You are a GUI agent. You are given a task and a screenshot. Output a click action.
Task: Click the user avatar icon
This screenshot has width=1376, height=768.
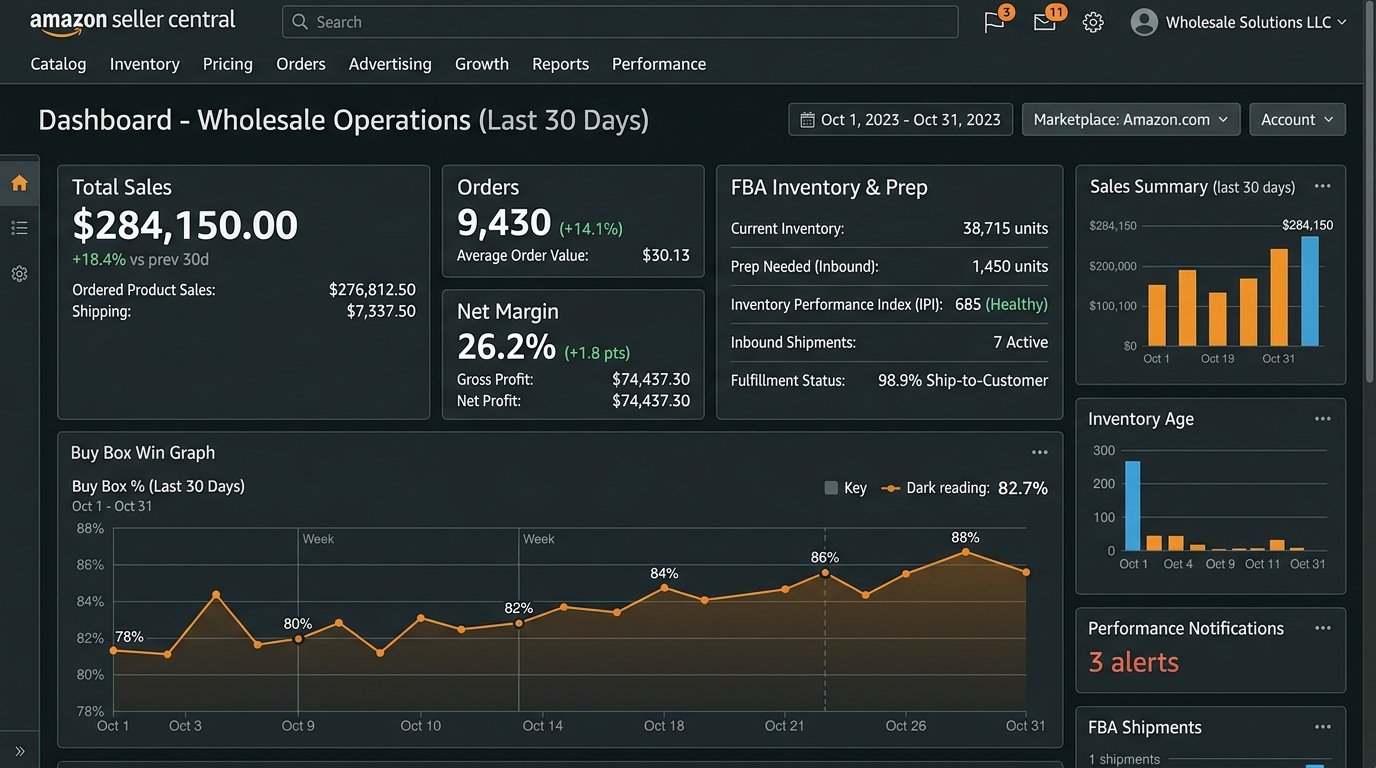pyautogui.click(x=1144, y=22)
